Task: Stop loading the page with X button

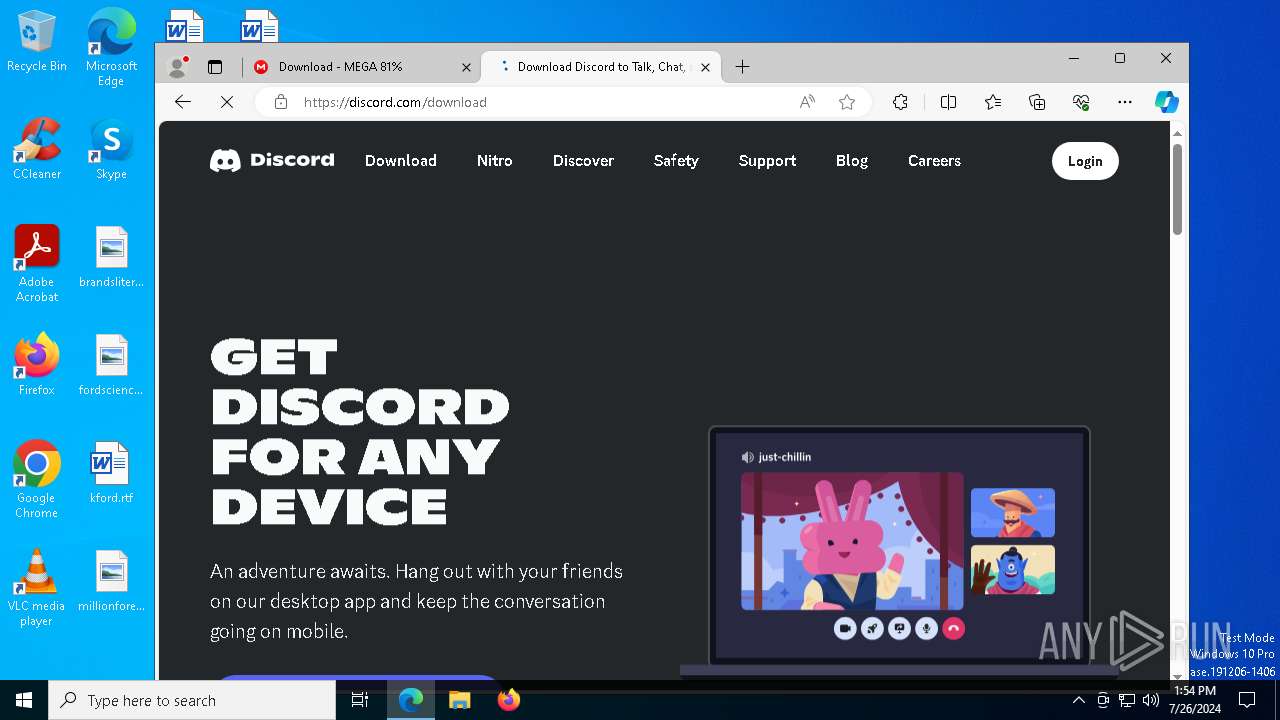Action: [x=226, y=102]
